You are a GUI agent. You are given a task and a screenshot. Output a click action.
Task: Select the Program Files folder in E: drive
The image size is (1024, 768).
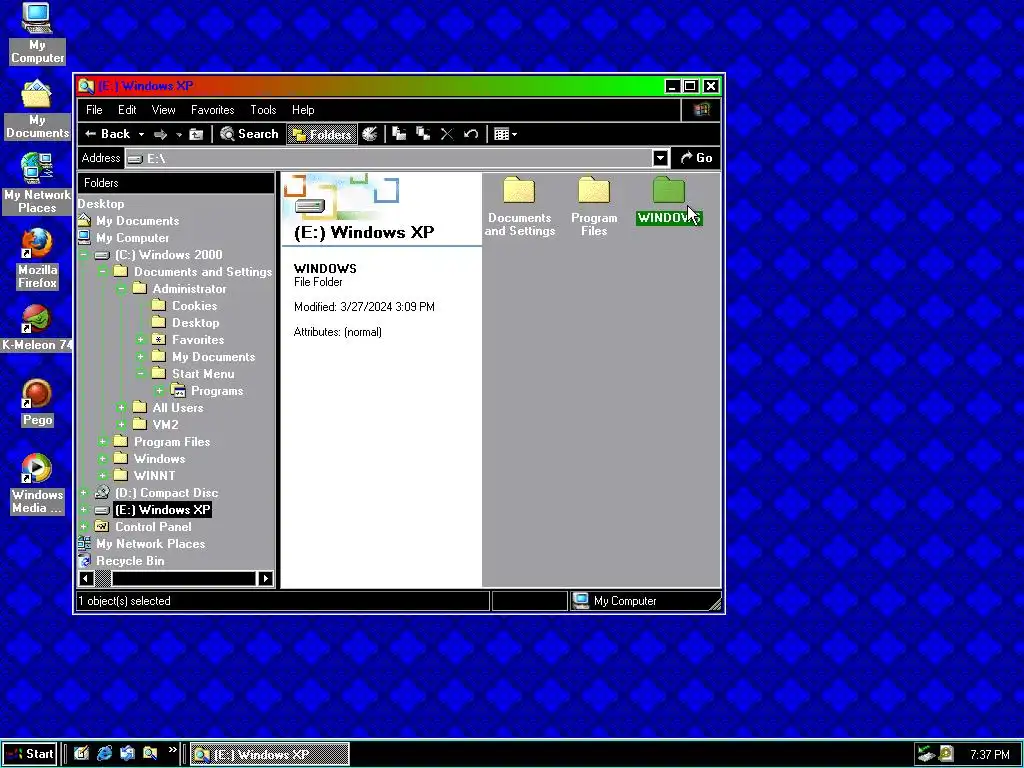coord(594,206)
